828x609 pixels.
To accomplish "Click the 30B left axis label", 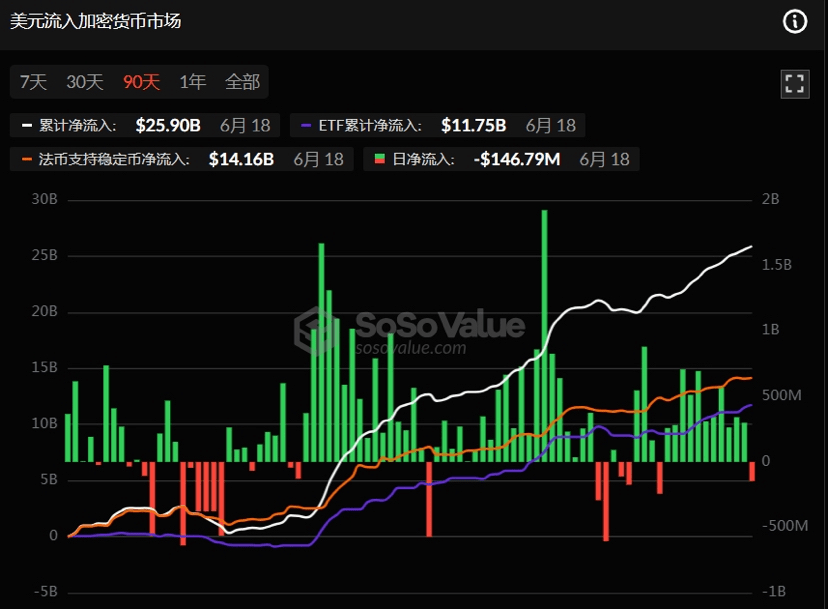I will (44, 199).
